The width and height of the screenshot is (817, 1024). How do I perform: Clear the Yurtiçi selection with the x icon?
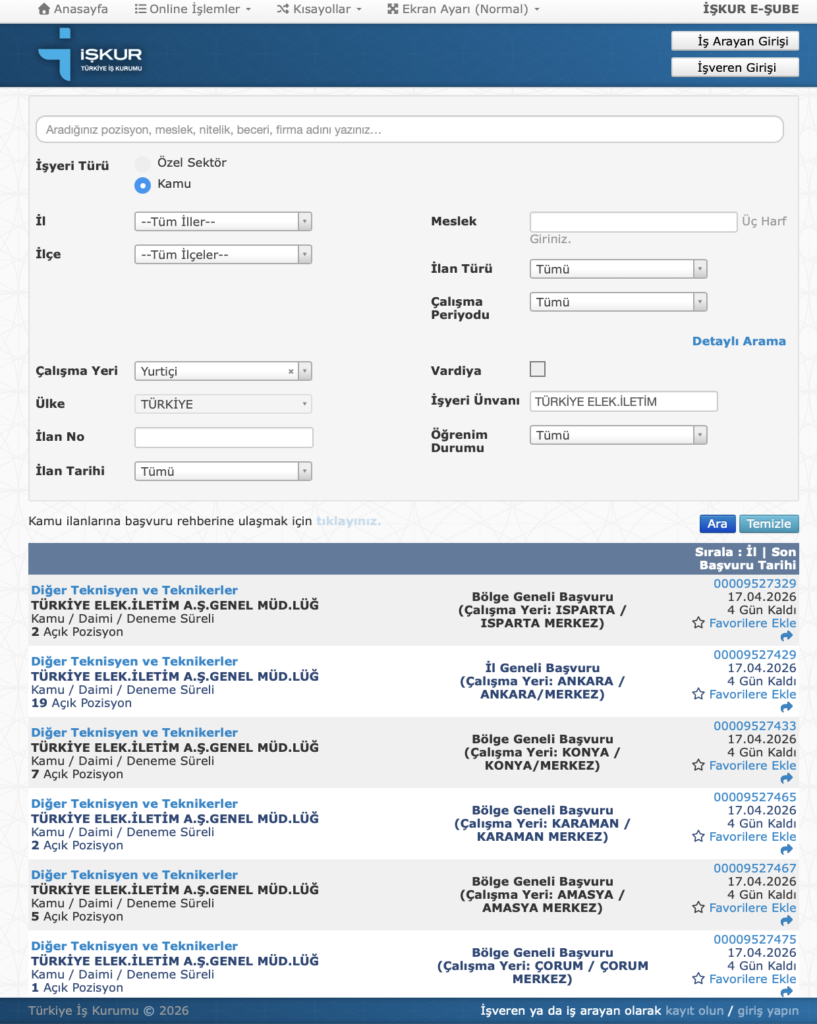pyautogui.click(x=291, y=371)
